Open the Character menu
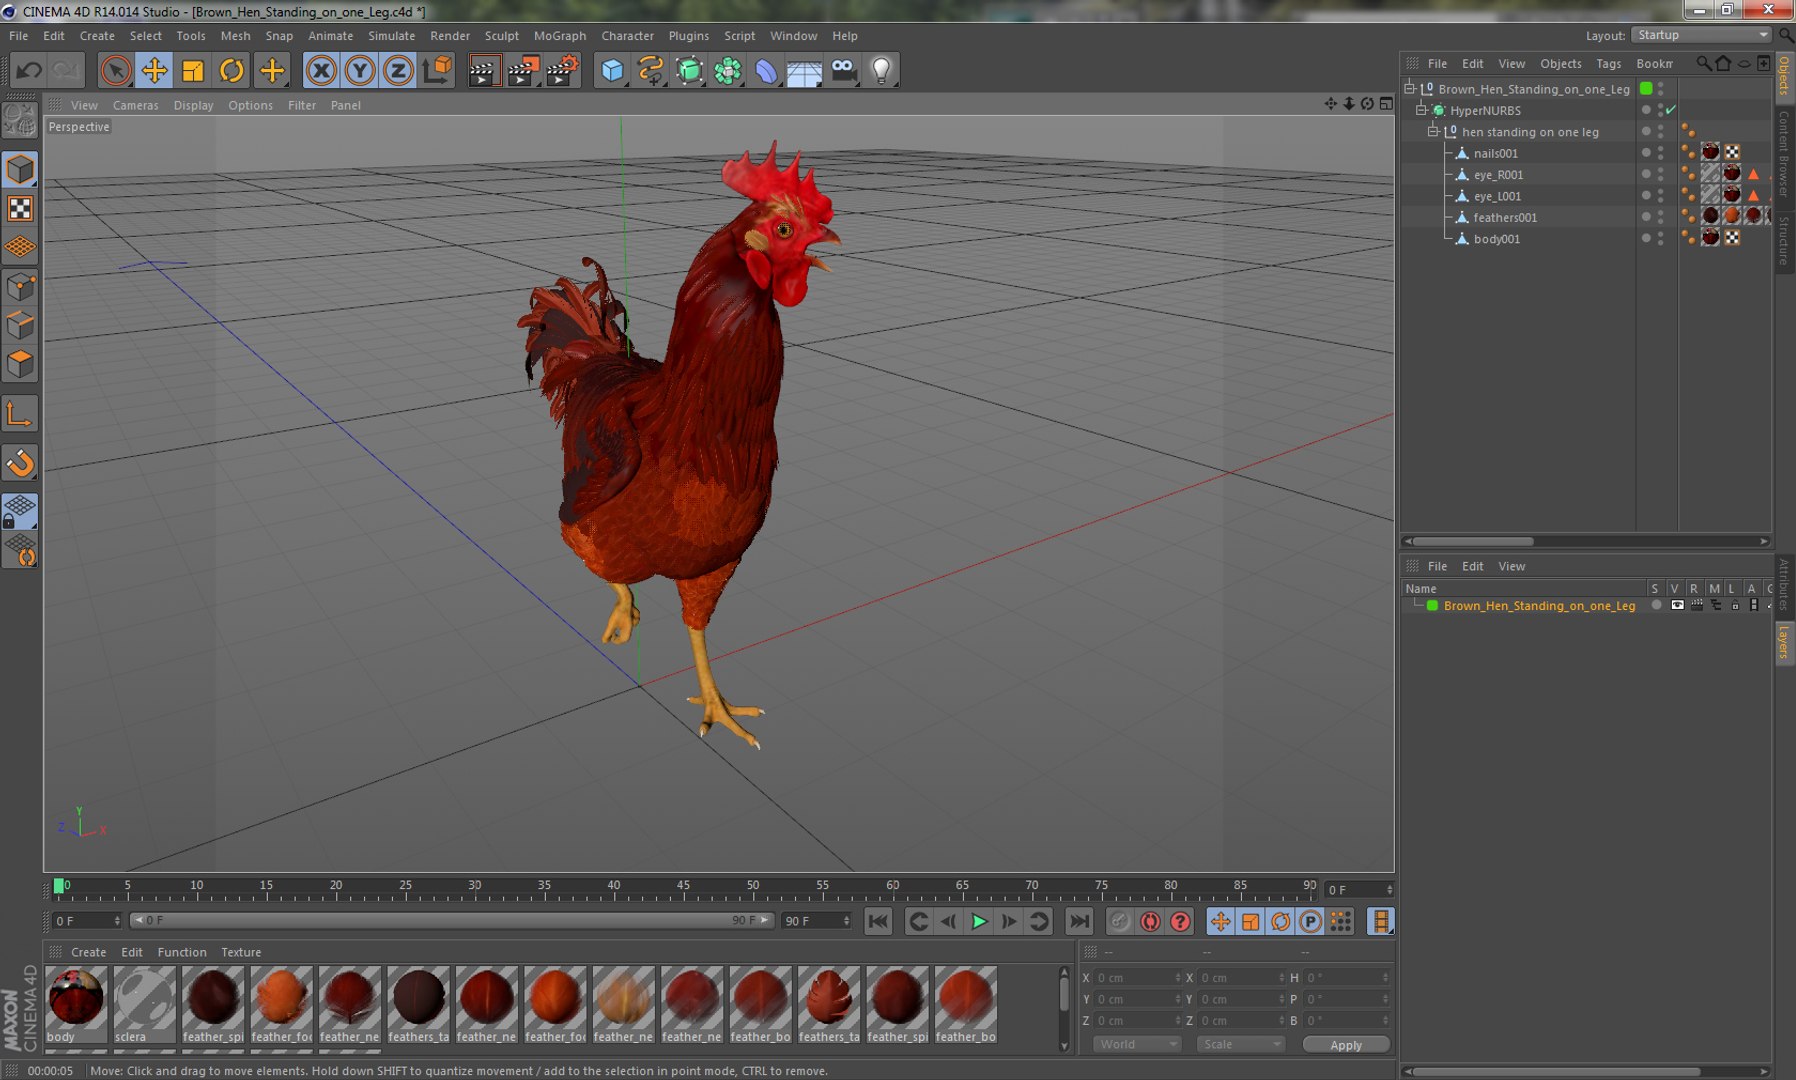This screenshot has height=1080, width=1796. click(627, 35)
